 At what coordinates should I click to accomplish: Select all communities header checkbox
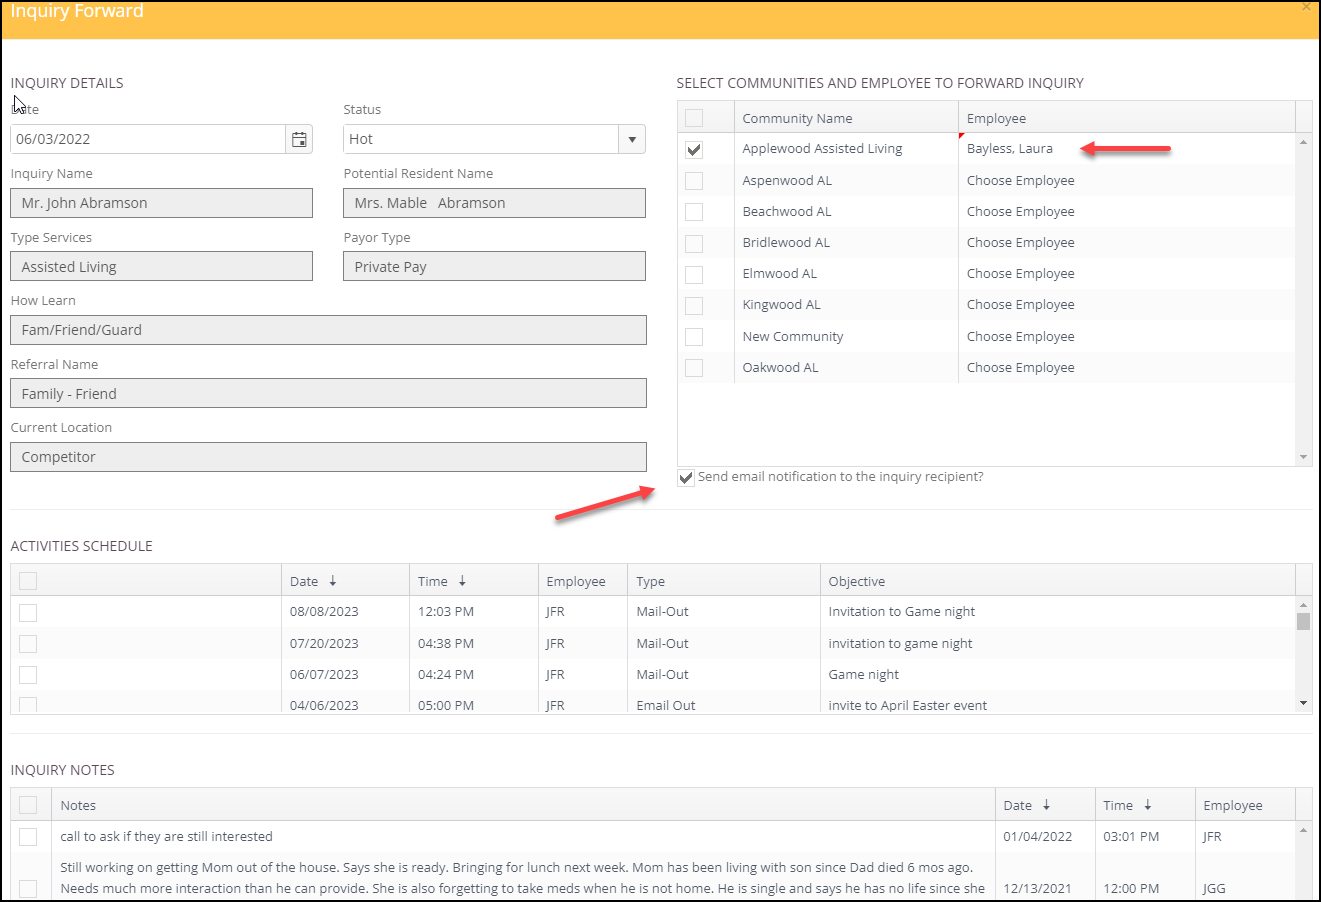pyautogui.click(x=694, y=118)
